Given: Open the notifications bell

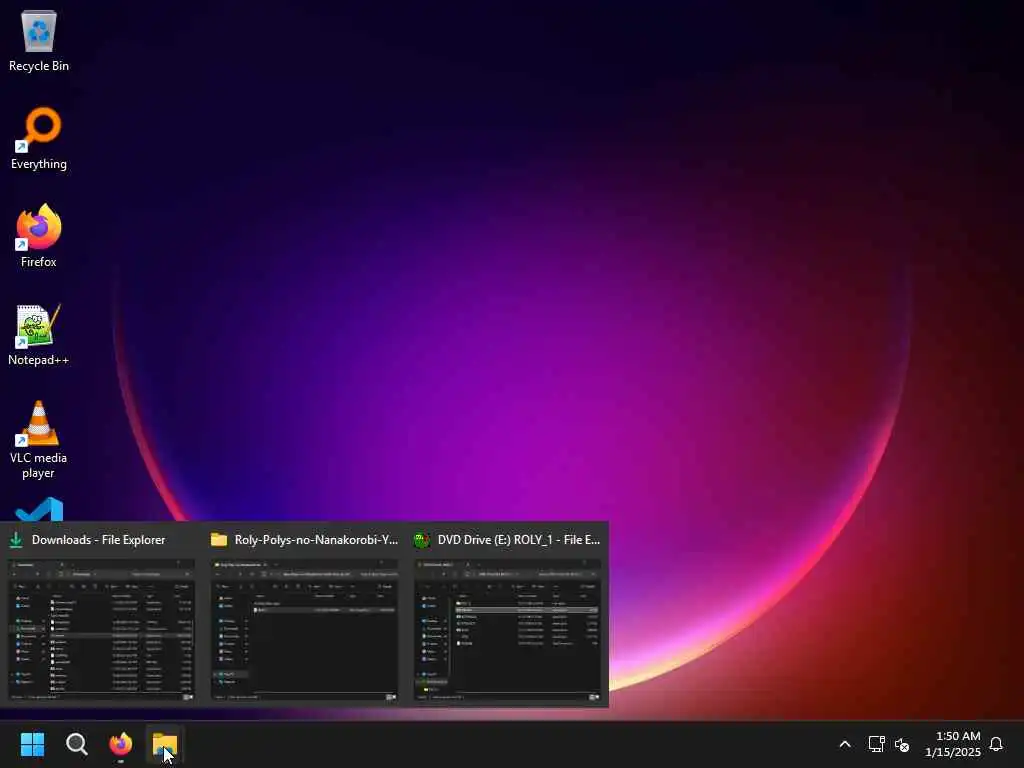Looking at the screenshot, I should coord(996,744).
